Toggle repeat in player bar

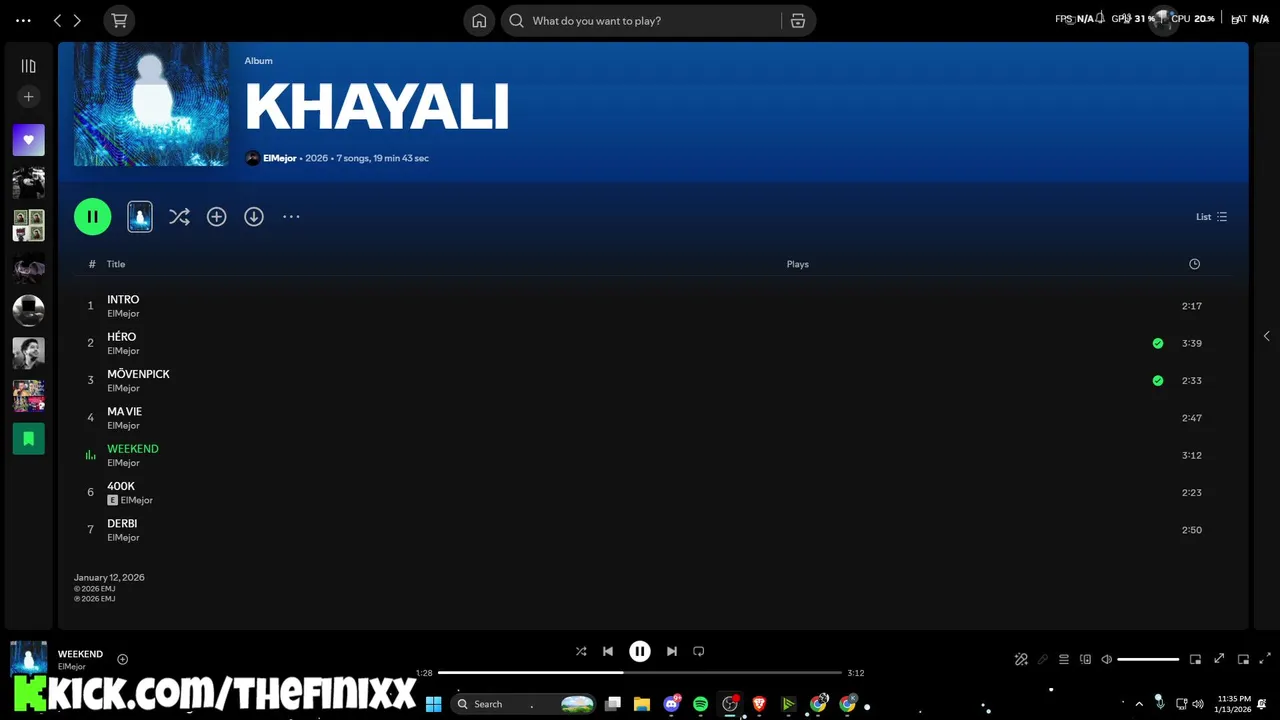pos(699,651)
